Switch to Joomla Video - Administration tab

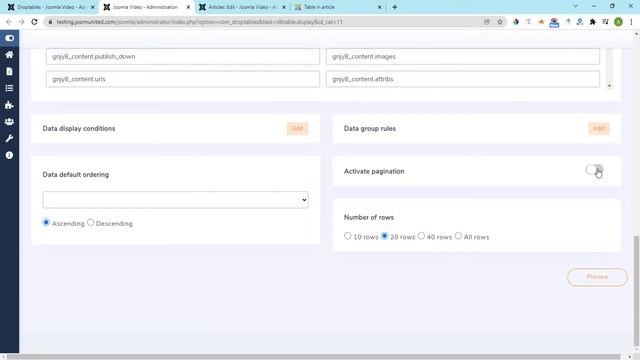[146, 7]
